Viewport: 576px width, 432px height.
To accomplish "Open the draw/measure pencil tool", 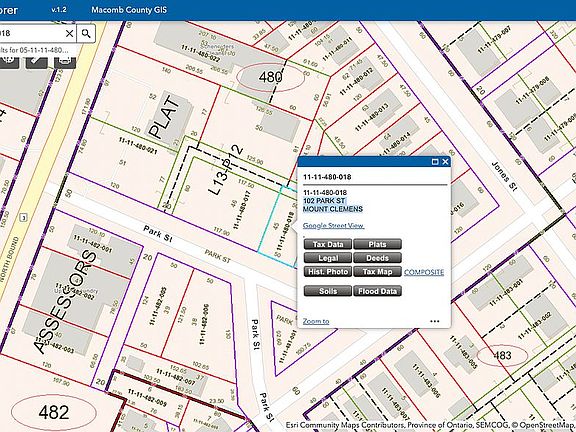I will click(x=36, y=62).
